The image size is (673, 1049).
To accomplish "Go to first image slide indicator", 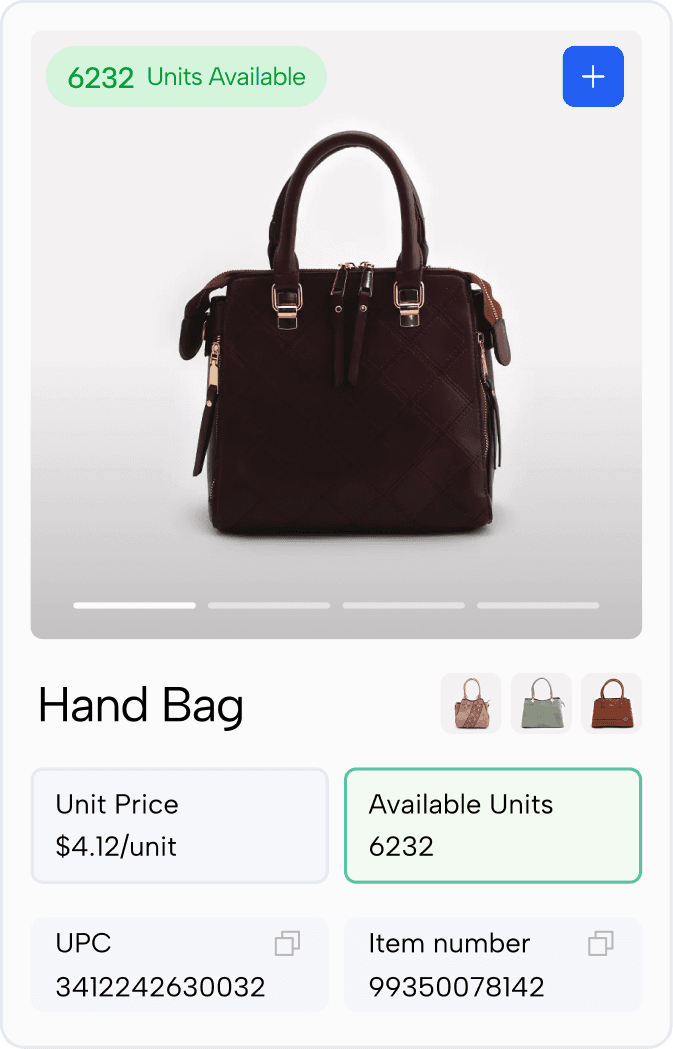I will (134, 605).
